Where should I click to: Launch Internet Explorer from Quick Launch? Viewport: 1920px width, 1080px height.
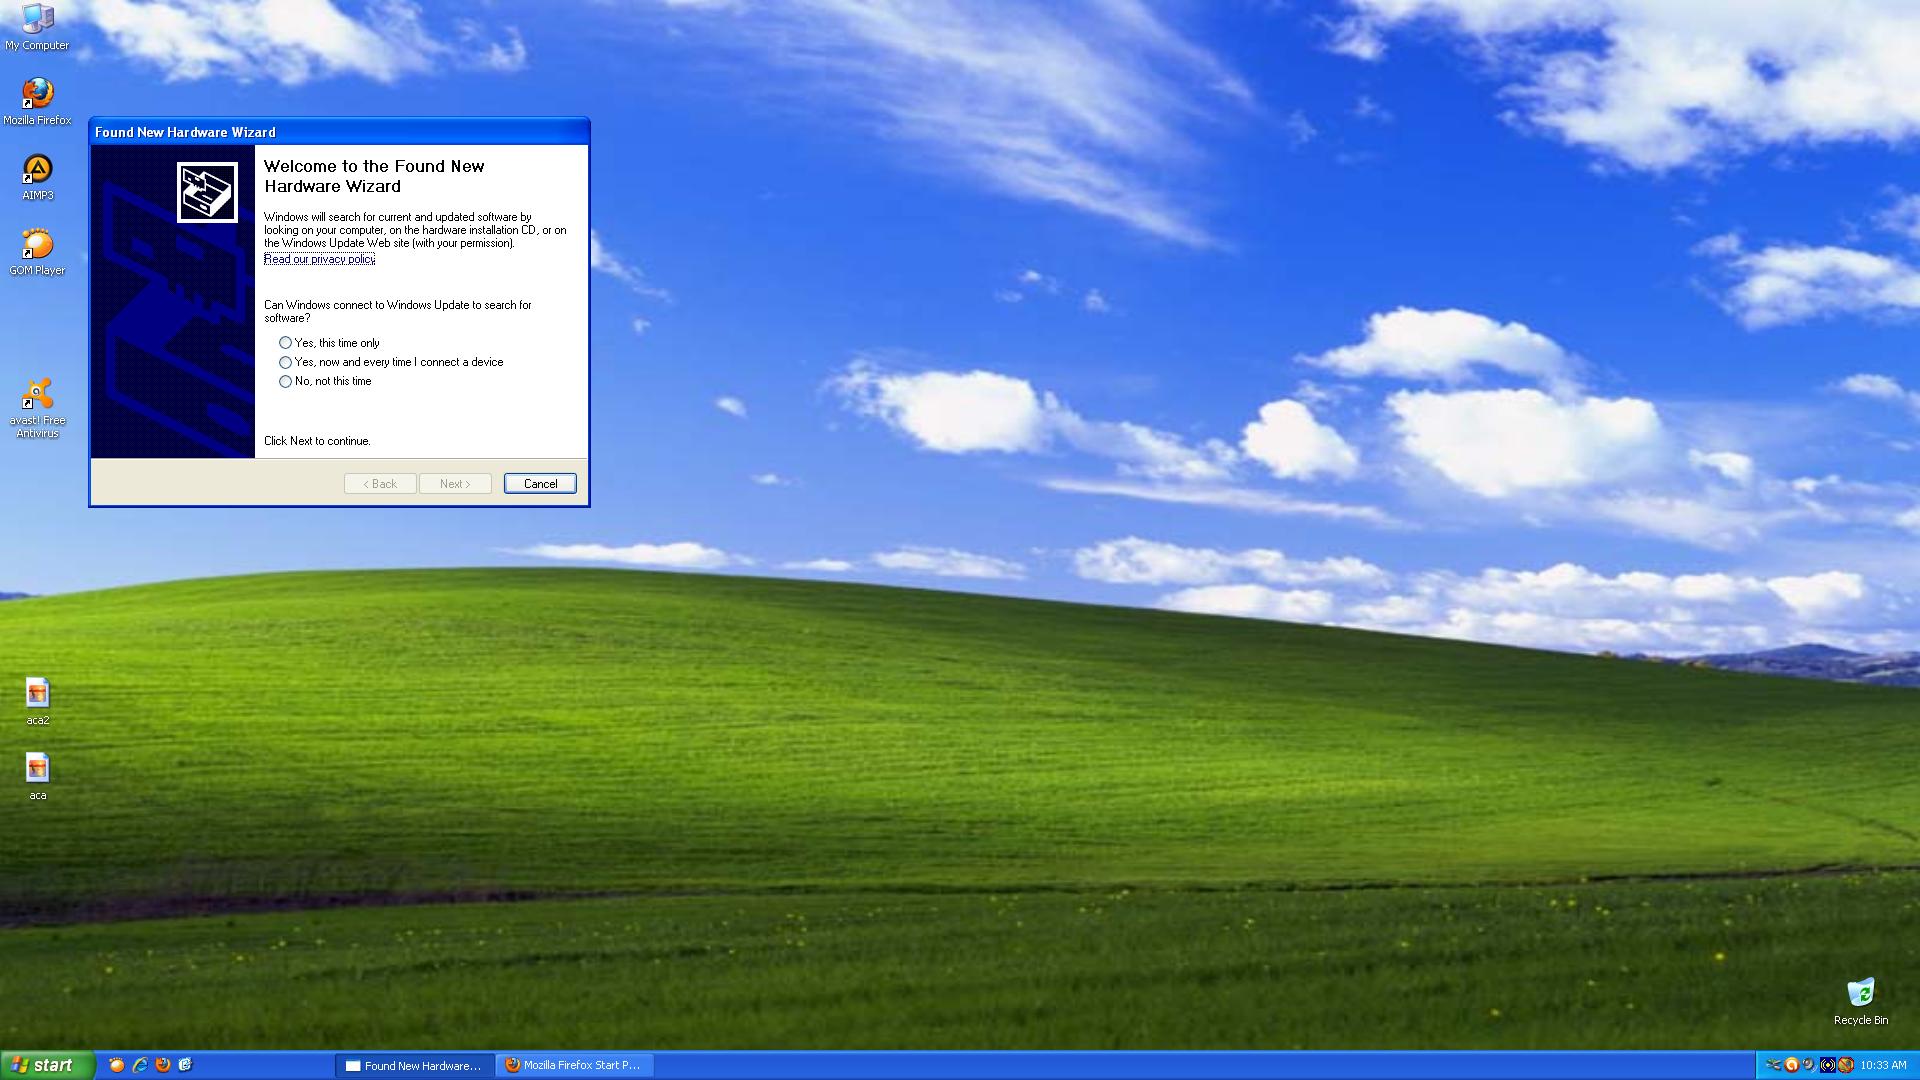click(x=140, y=1065)
